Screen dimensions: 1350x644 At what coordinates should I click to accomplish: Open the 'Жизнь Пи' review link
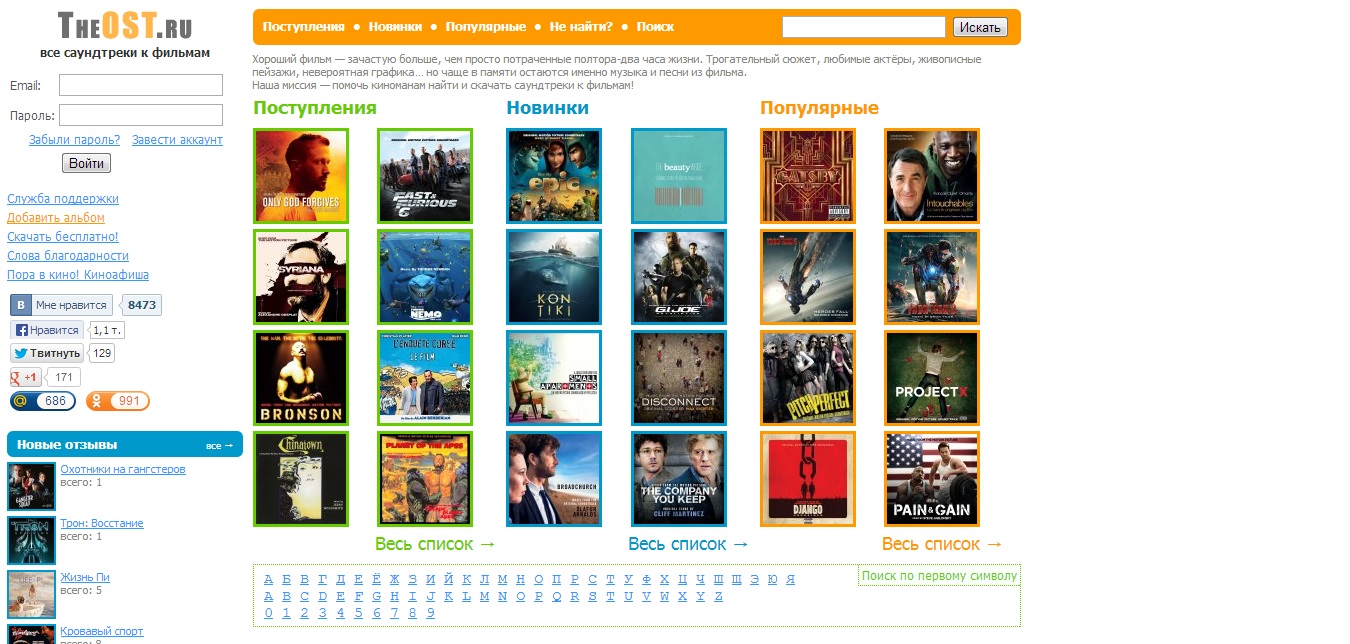tap(85, 577)
